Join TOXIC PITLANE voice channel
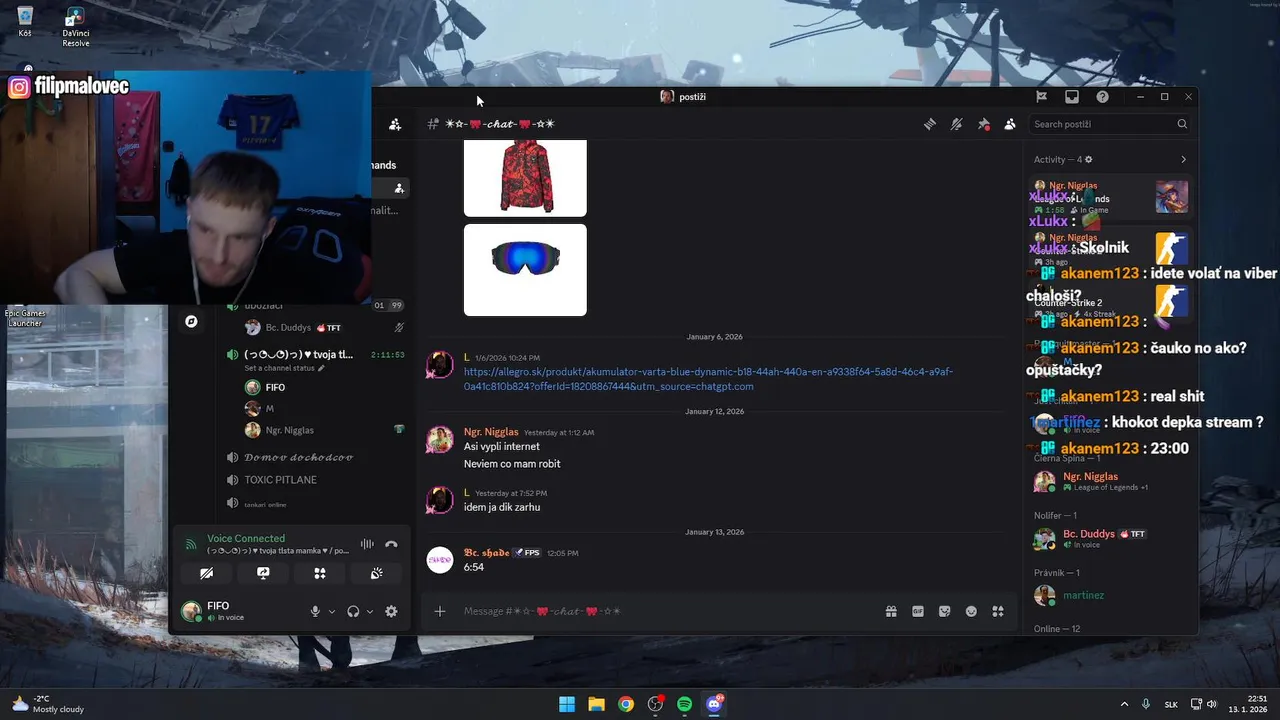Viewport: 1280px width, 720px height. tap(280, 480)
